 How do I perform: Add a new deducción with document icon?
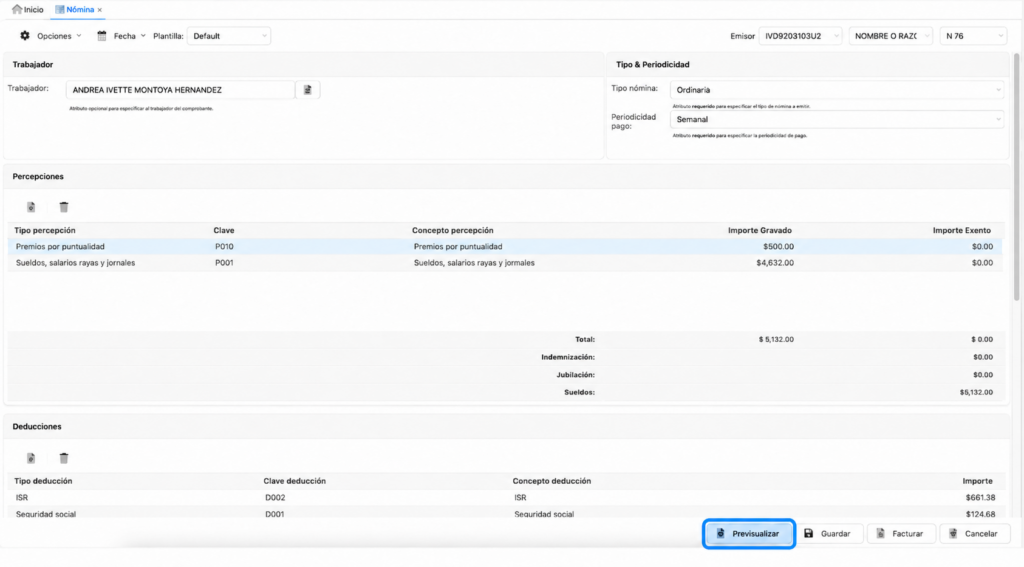[x=31, y=458]
